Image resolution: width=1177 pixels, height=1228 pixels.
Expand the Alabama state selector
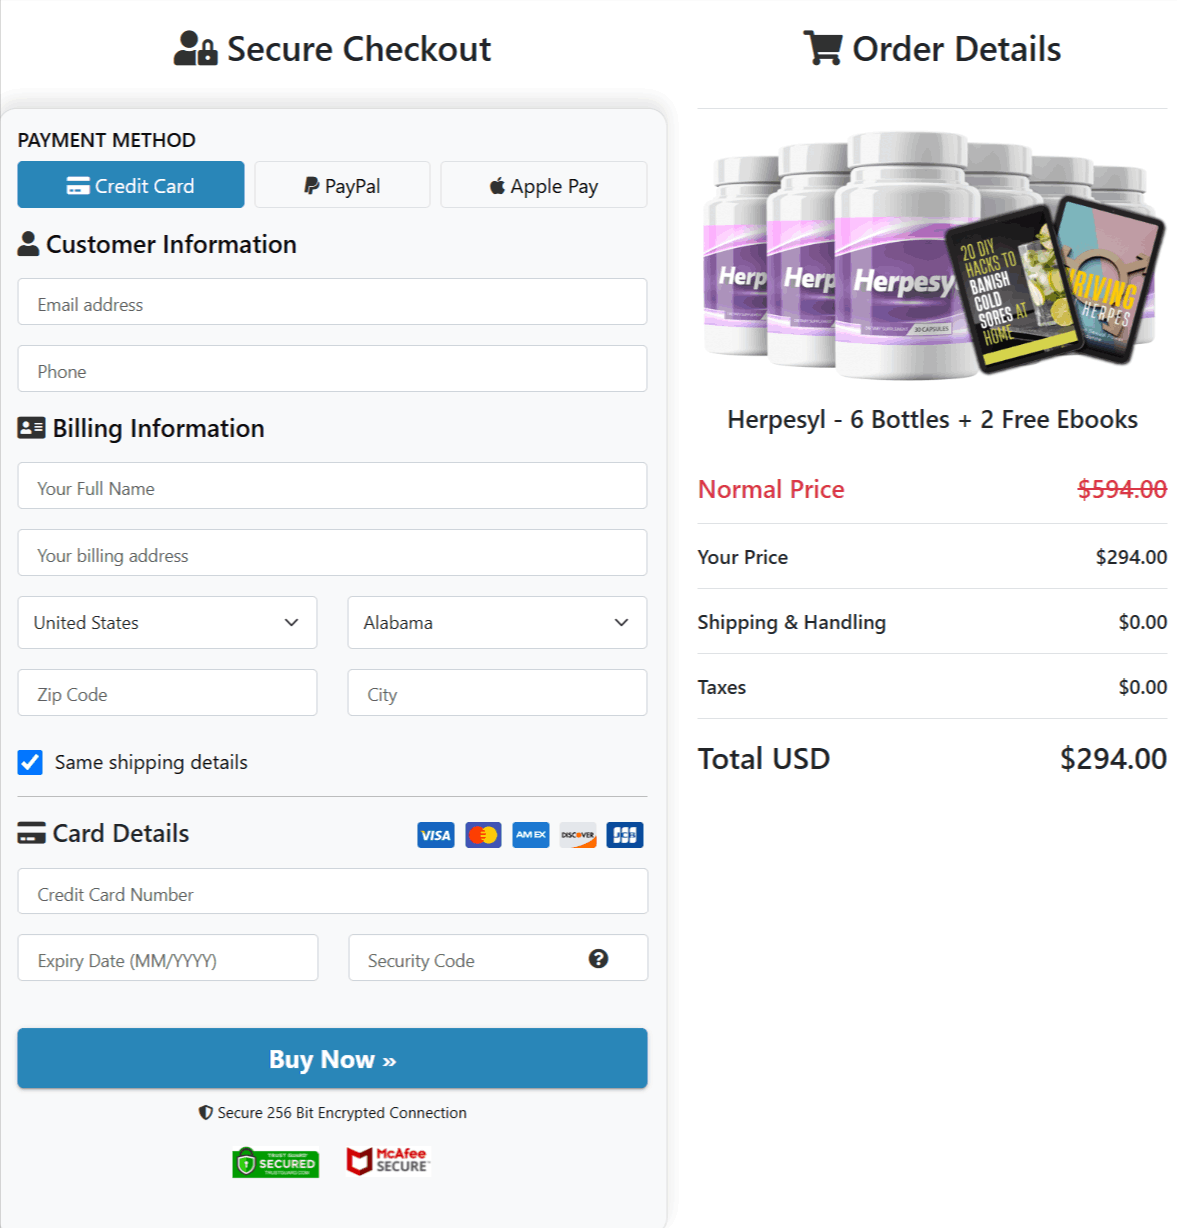[497, 622]
